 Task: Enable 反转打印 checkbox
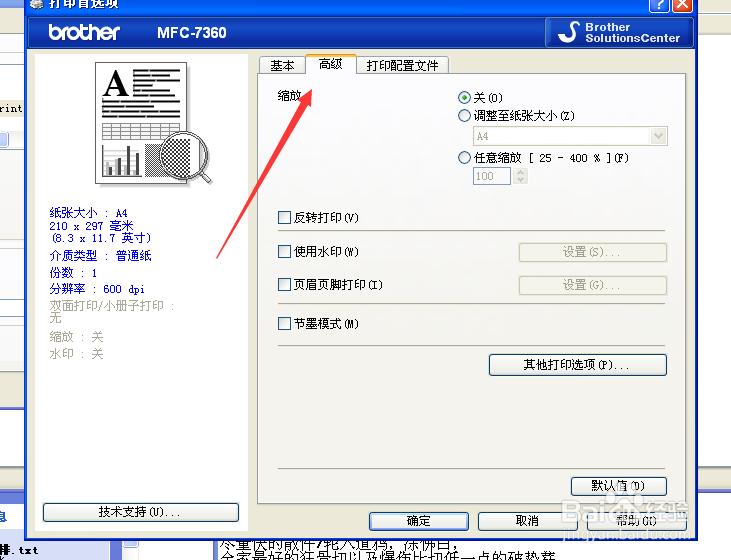click(x=284, y=217)
